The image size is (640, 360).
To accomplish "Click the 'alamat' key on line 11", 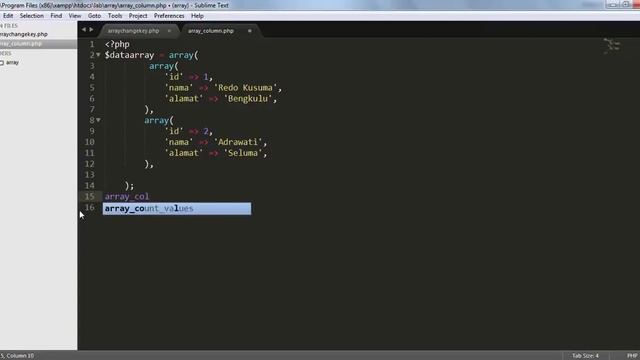I will (184, 153).
